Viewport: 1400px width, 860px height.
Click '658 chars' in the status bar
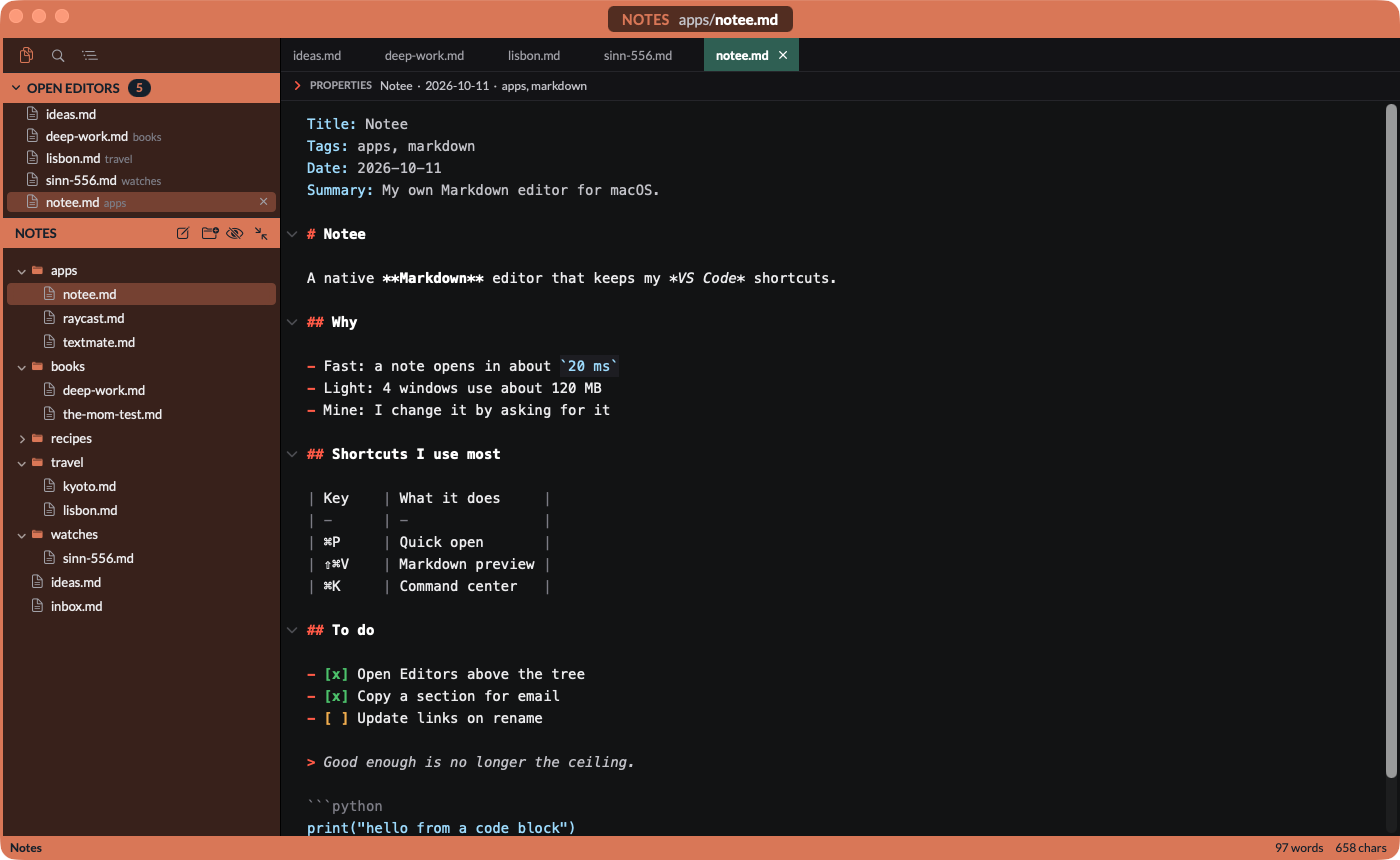coord(1361,848)
